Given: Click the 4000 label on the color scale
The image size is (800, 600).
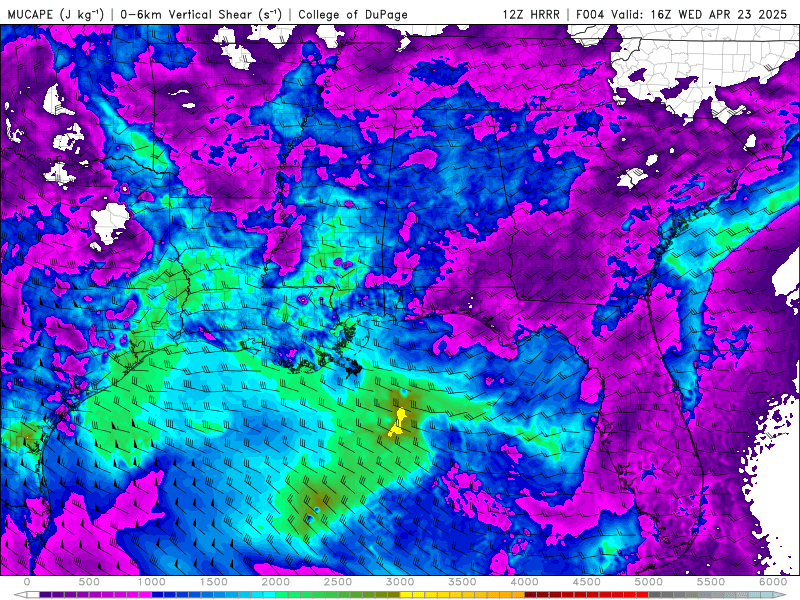Looking at the screenshot, I should (525, 582).
